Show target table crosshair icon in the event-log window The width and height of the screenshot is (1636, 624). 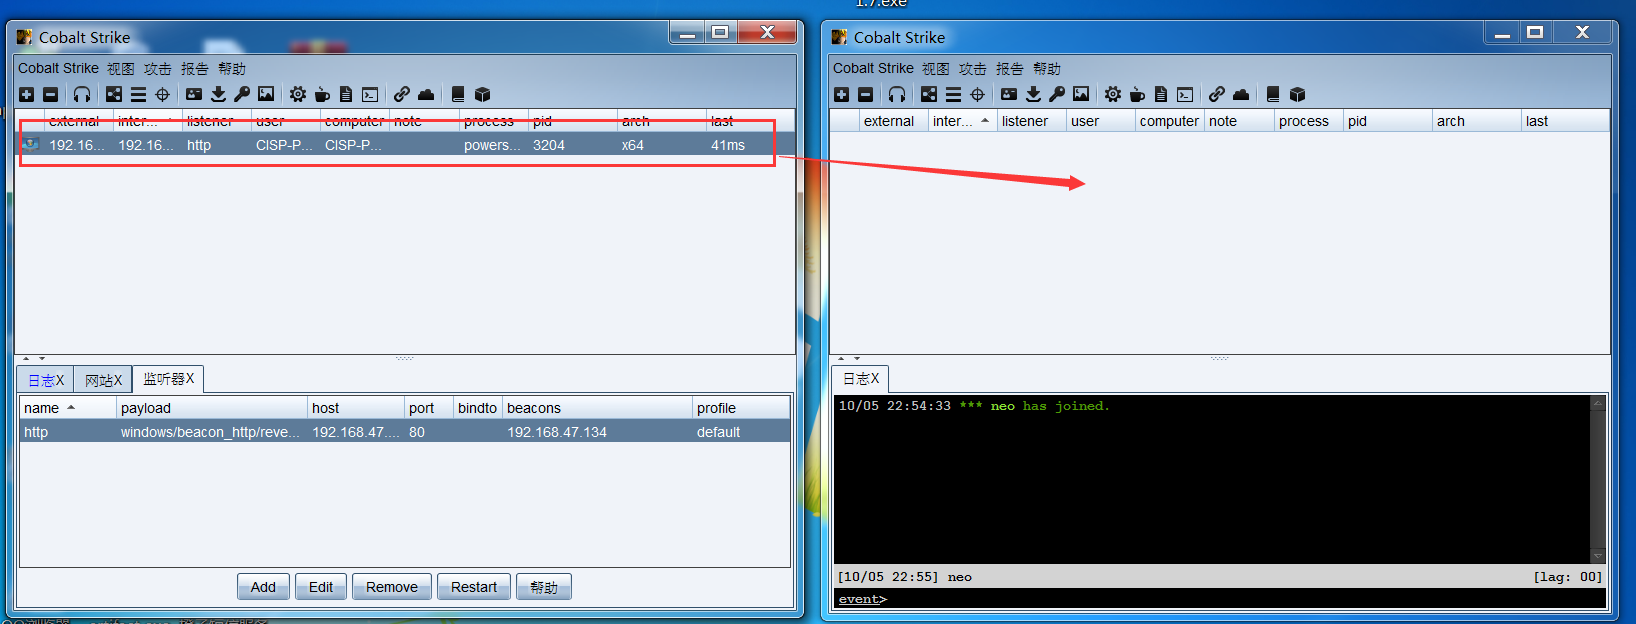pyautogui.click(x=977, y=94)
